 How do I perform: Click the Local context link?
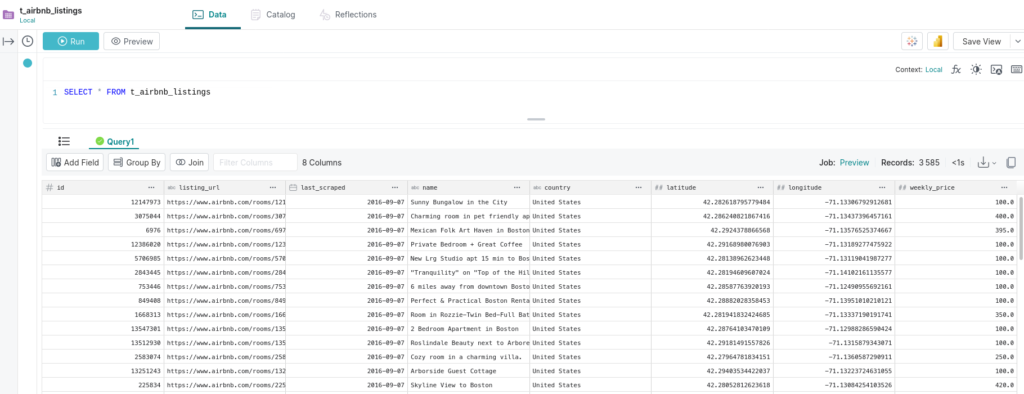934,69
